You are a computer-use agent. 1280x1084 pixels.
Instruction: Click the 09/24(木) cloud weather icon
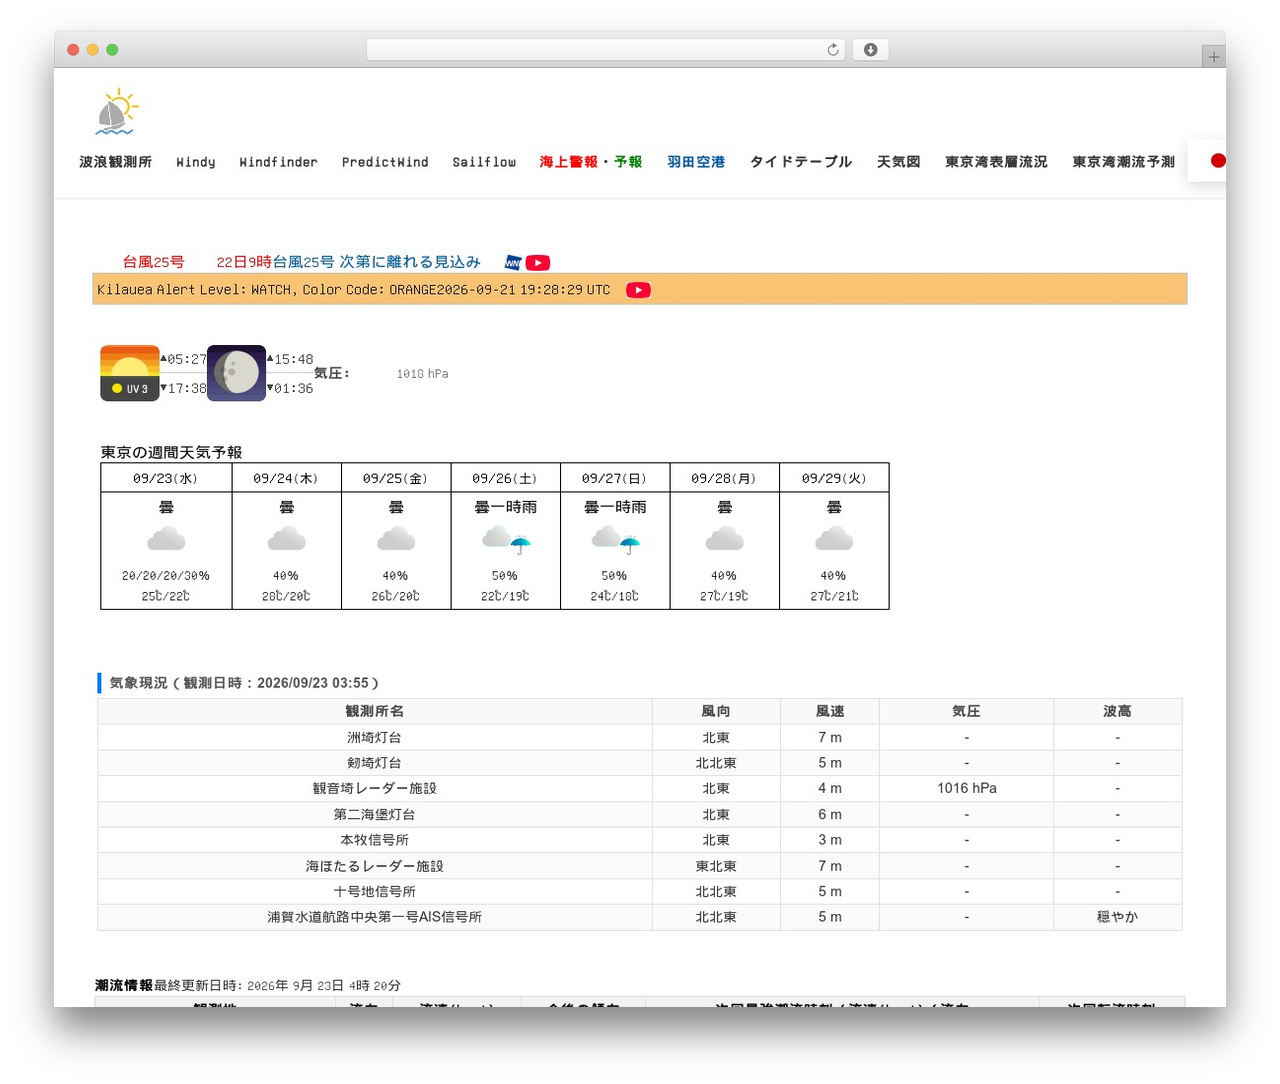tap(286, 540)
